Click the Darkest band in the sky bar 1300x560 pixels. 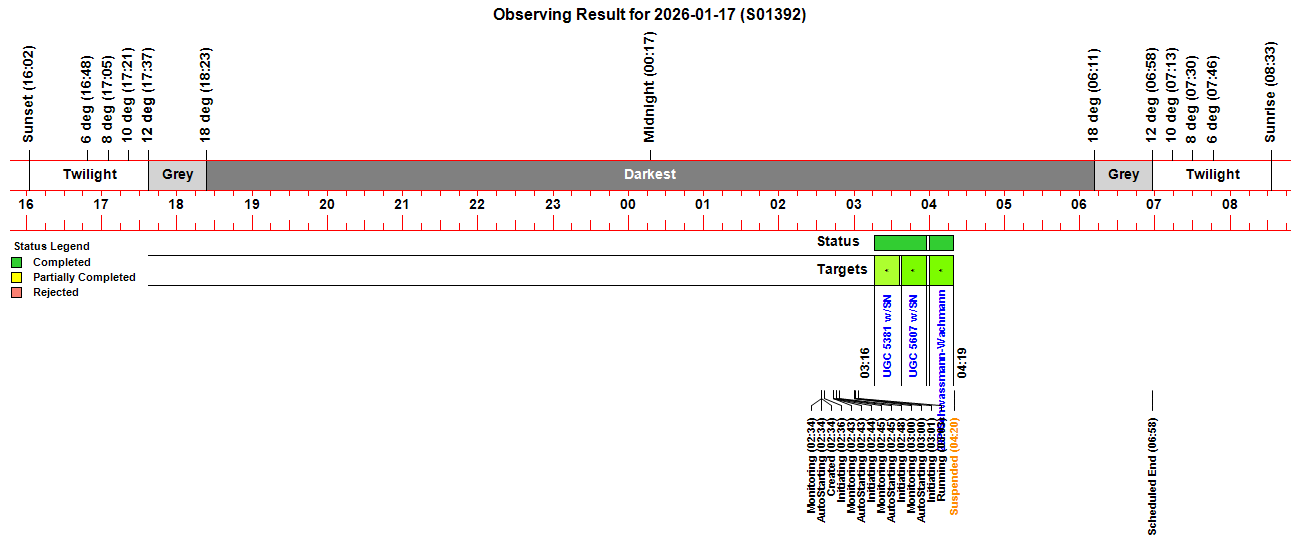[650, 174]
